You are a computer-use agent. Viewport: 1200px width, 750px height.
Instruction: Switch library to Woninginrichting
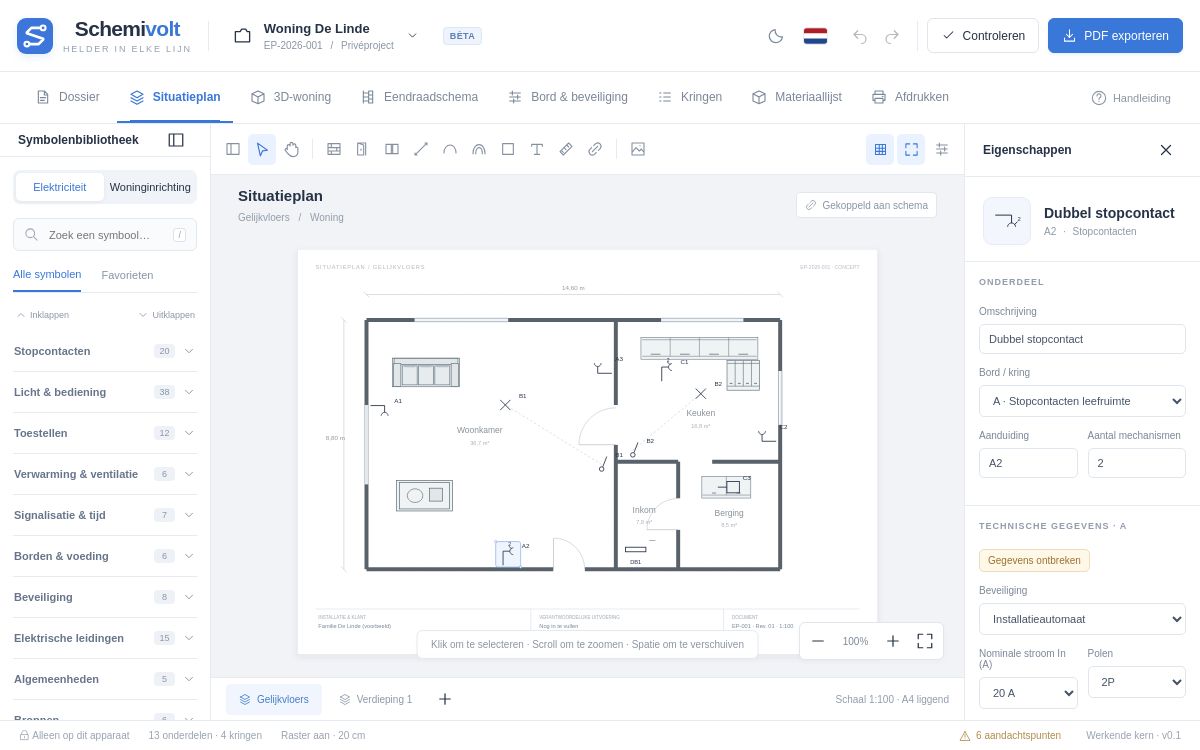pos(150,187)
